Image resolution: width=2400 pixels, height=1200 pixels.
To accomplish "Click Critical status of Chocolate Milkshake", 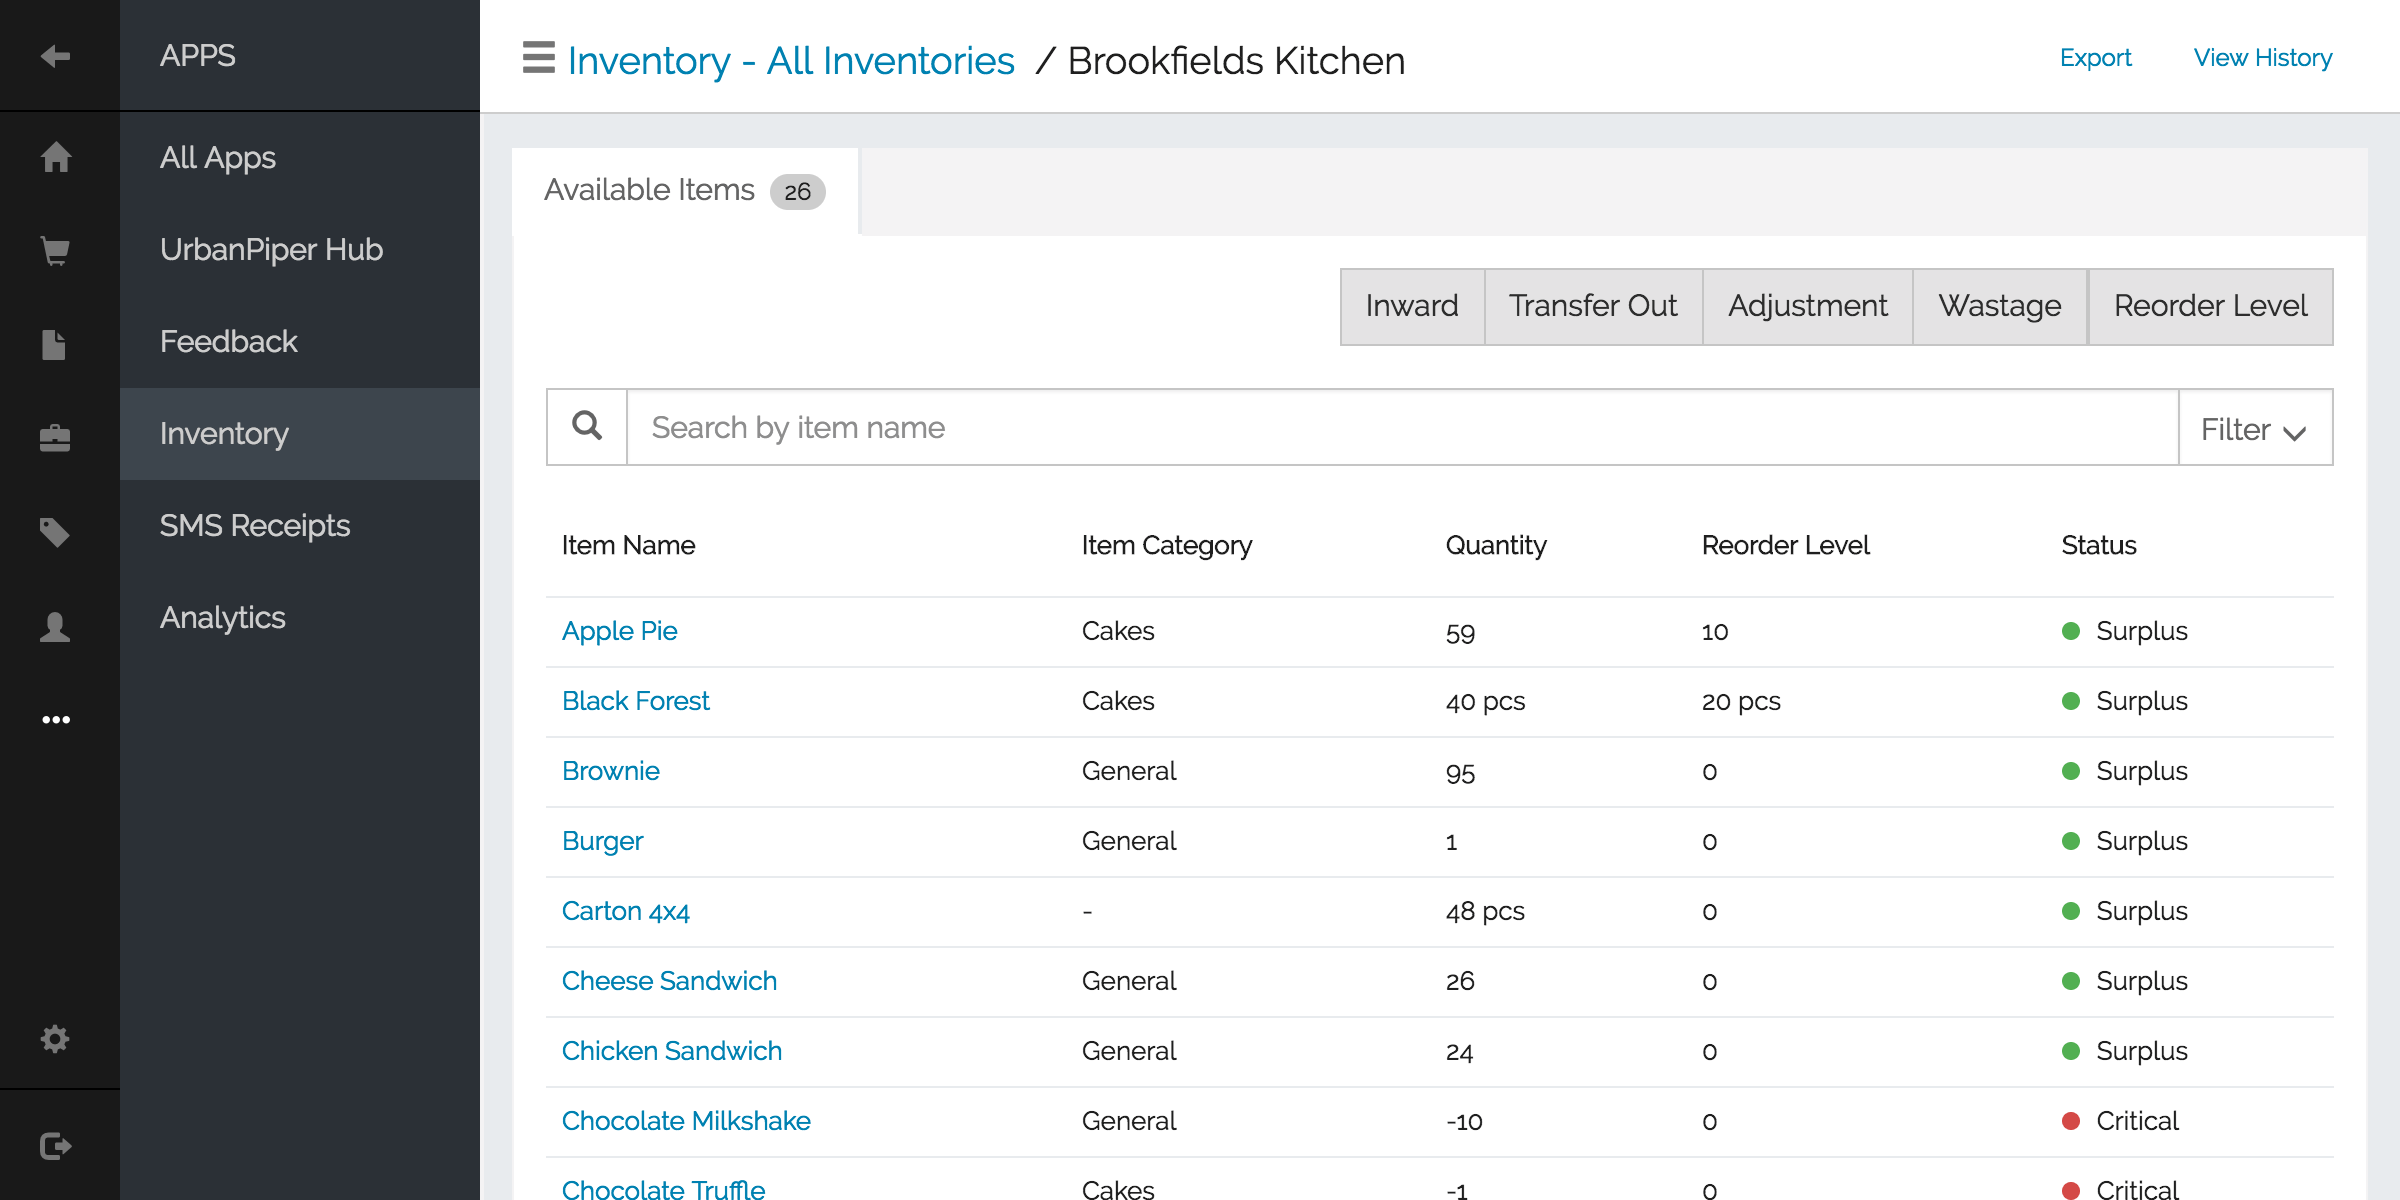I will (x=2120, y=1121).
